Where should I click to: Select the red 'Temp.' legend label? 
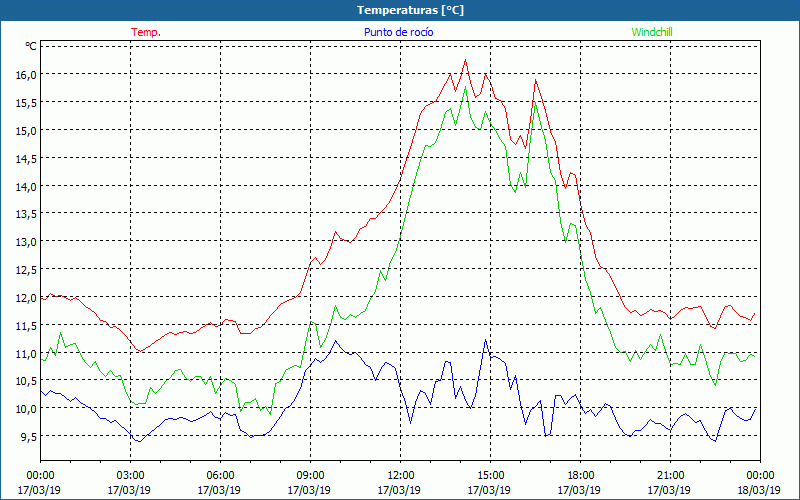coord(146,32)
